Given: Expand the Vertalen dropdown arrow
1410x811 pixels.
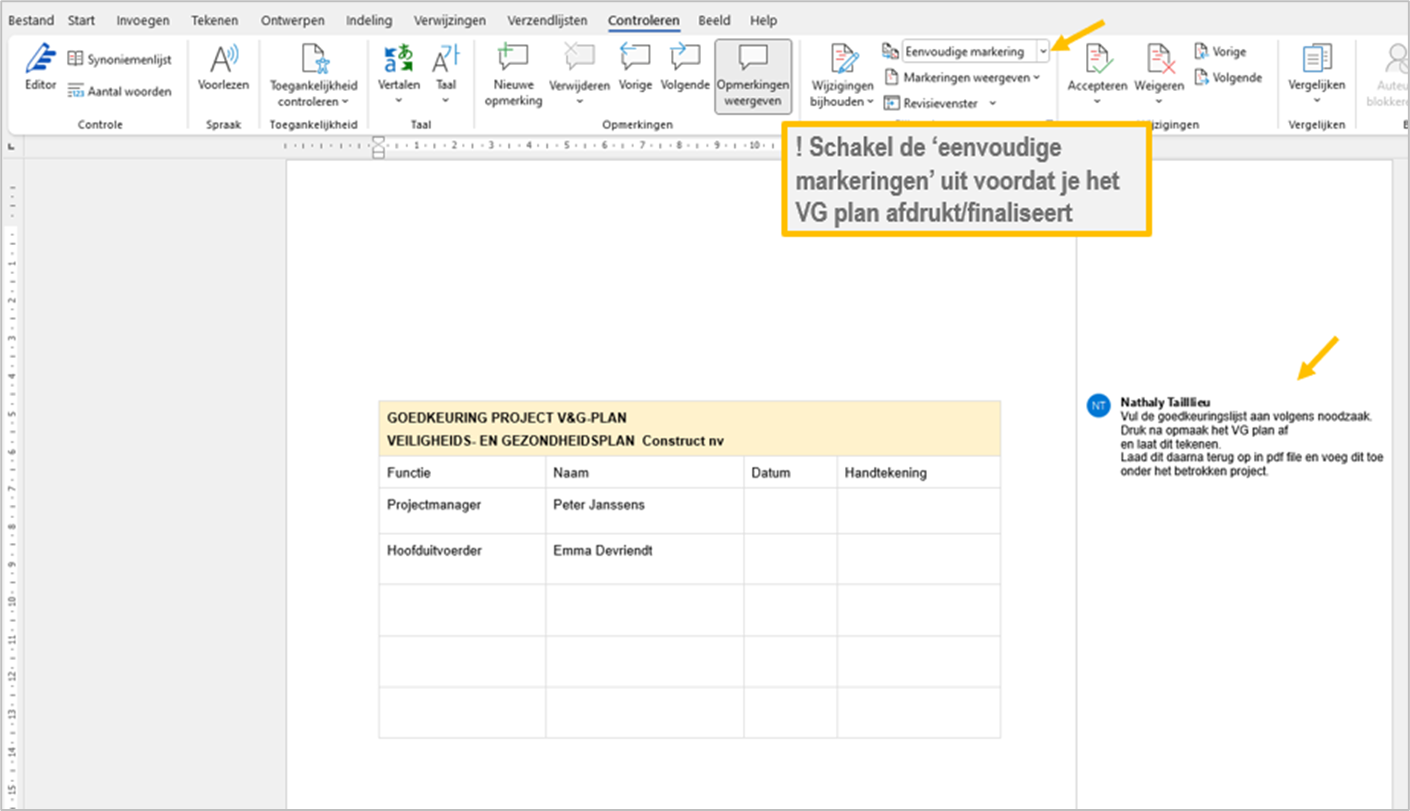Looking at the screenshot, I should pos(399,100).
